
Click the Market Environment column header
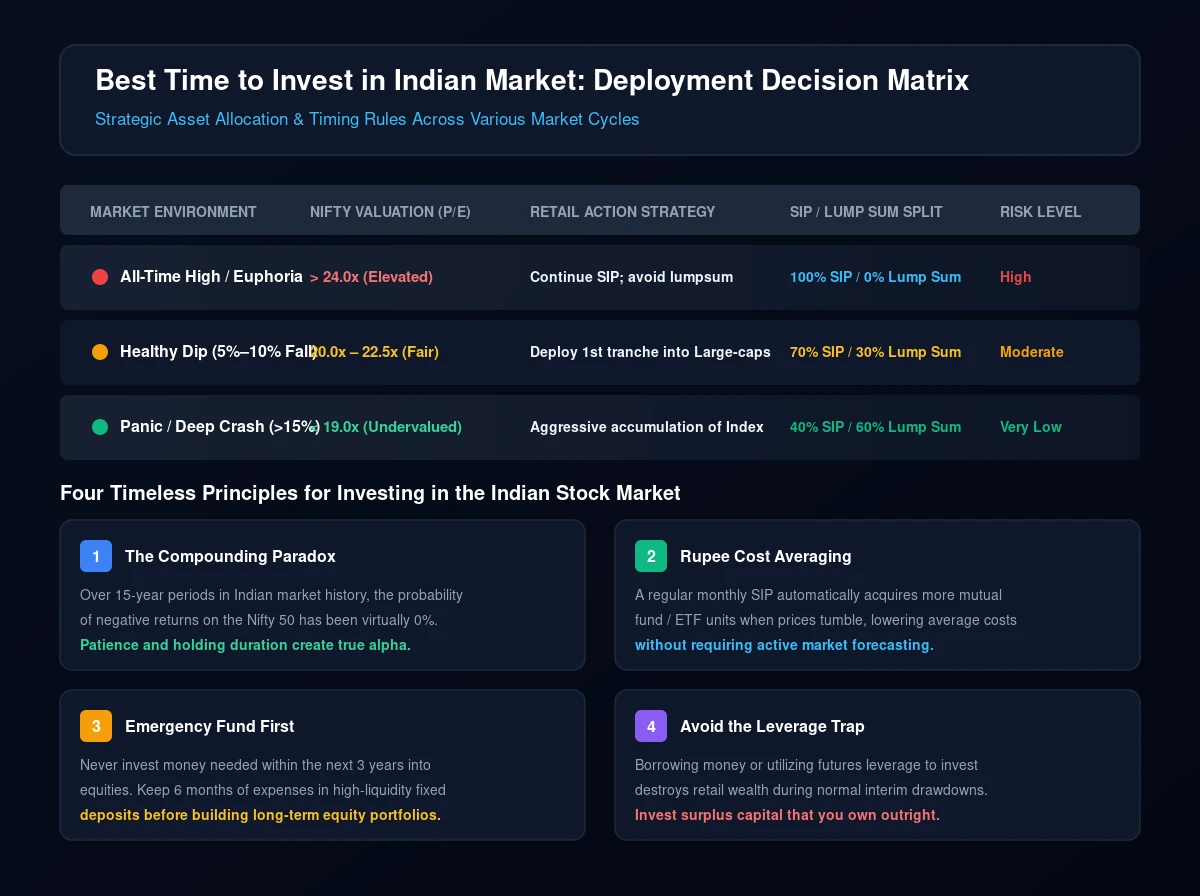(x=173, y=212)
